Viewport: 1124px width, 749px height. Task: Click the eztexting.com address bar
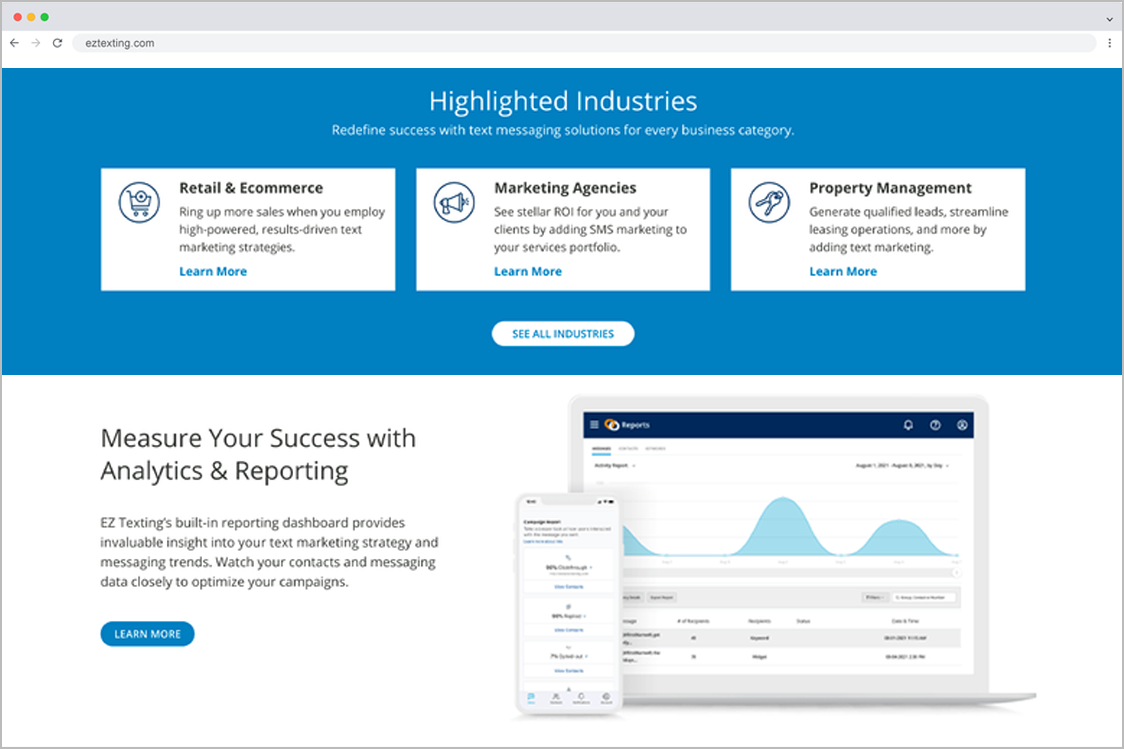[584, 43]
